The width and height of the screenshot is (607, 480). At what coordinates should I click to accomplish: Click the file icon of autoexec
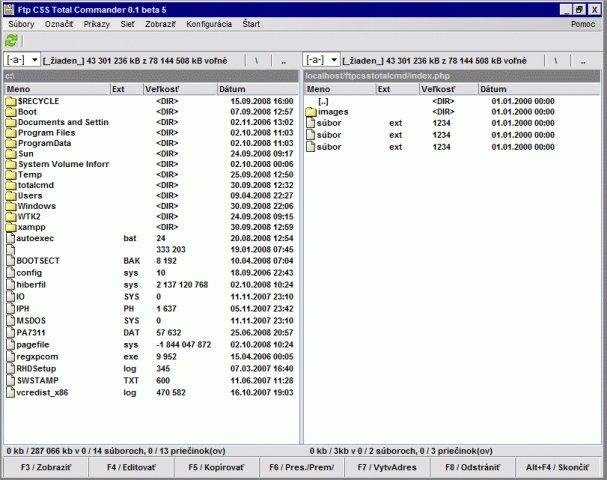click(x=10, y=238)
